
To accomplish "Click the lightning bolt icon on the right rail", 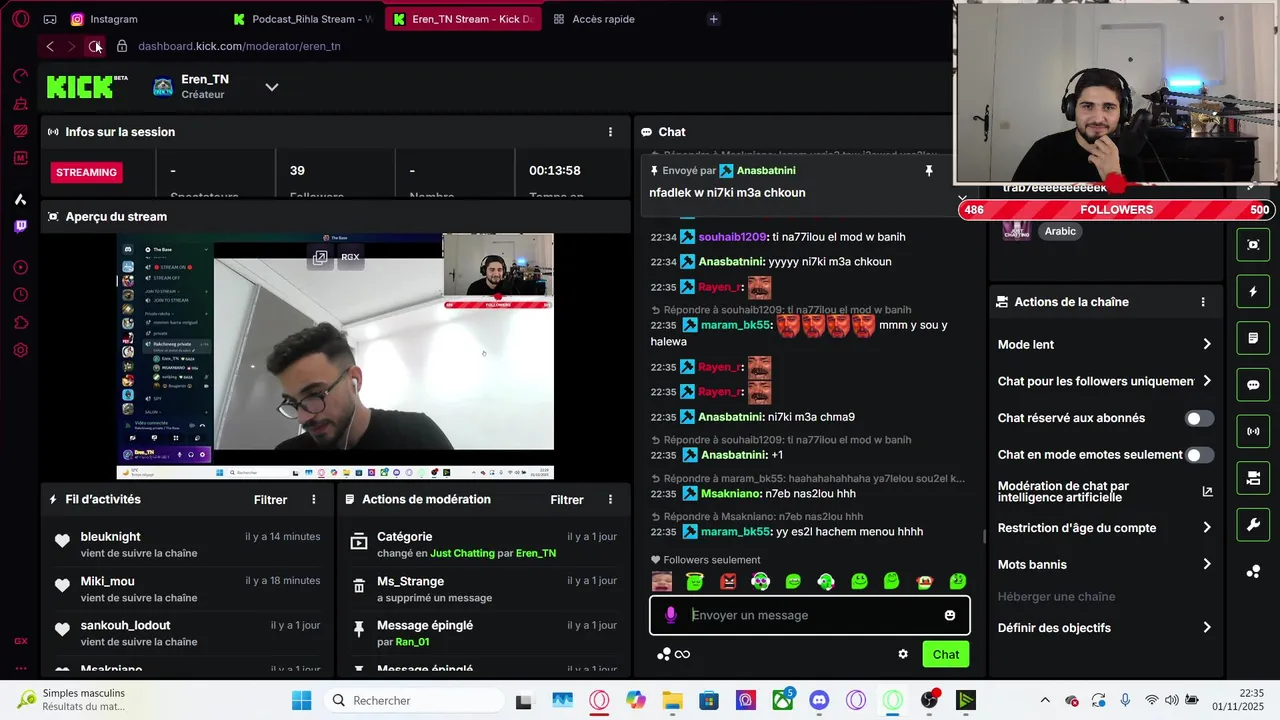I will coord(1253,291).
